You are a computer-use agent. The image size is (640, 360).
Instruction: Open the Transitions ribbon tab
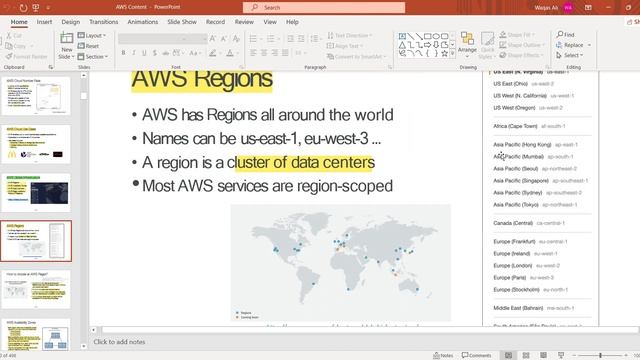tap(104, 22)
